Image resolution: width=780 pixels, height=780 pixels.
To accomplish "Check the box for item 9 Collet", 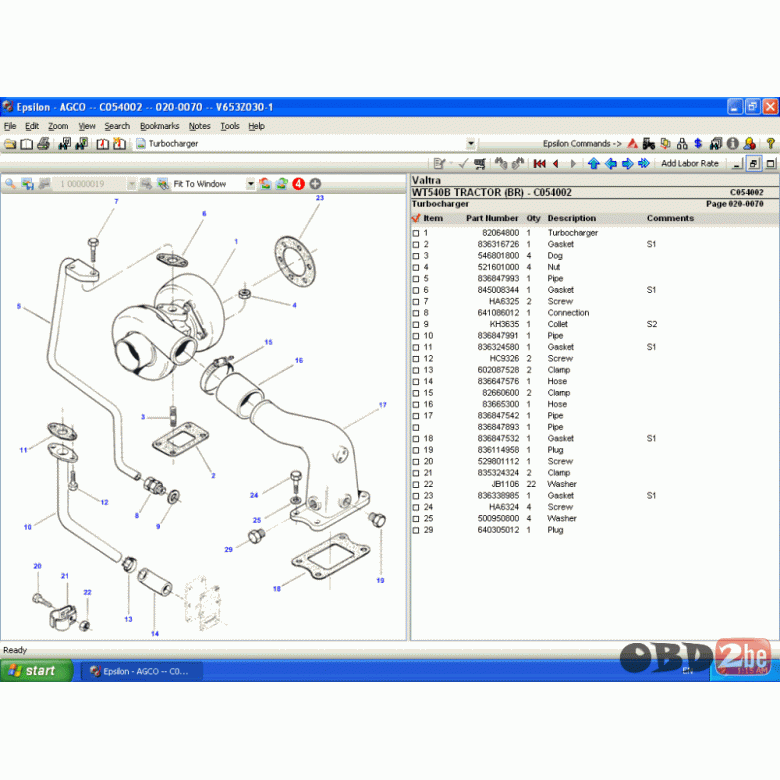I will point(416,324).
